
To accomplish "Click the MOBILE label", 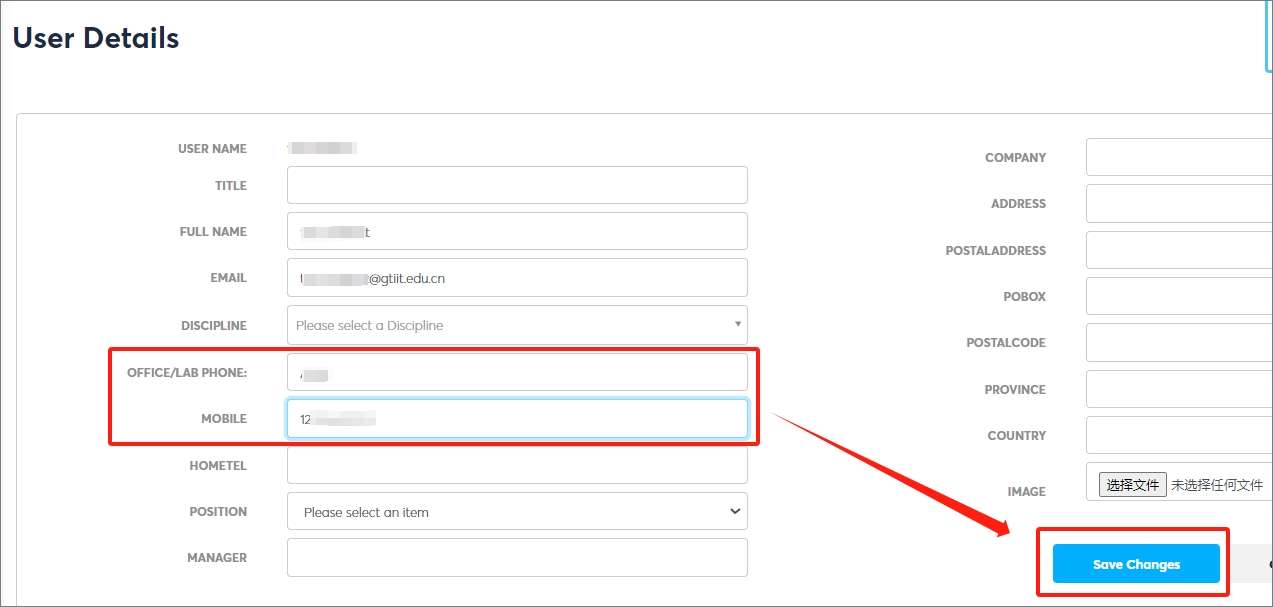I will pos(224,418).
